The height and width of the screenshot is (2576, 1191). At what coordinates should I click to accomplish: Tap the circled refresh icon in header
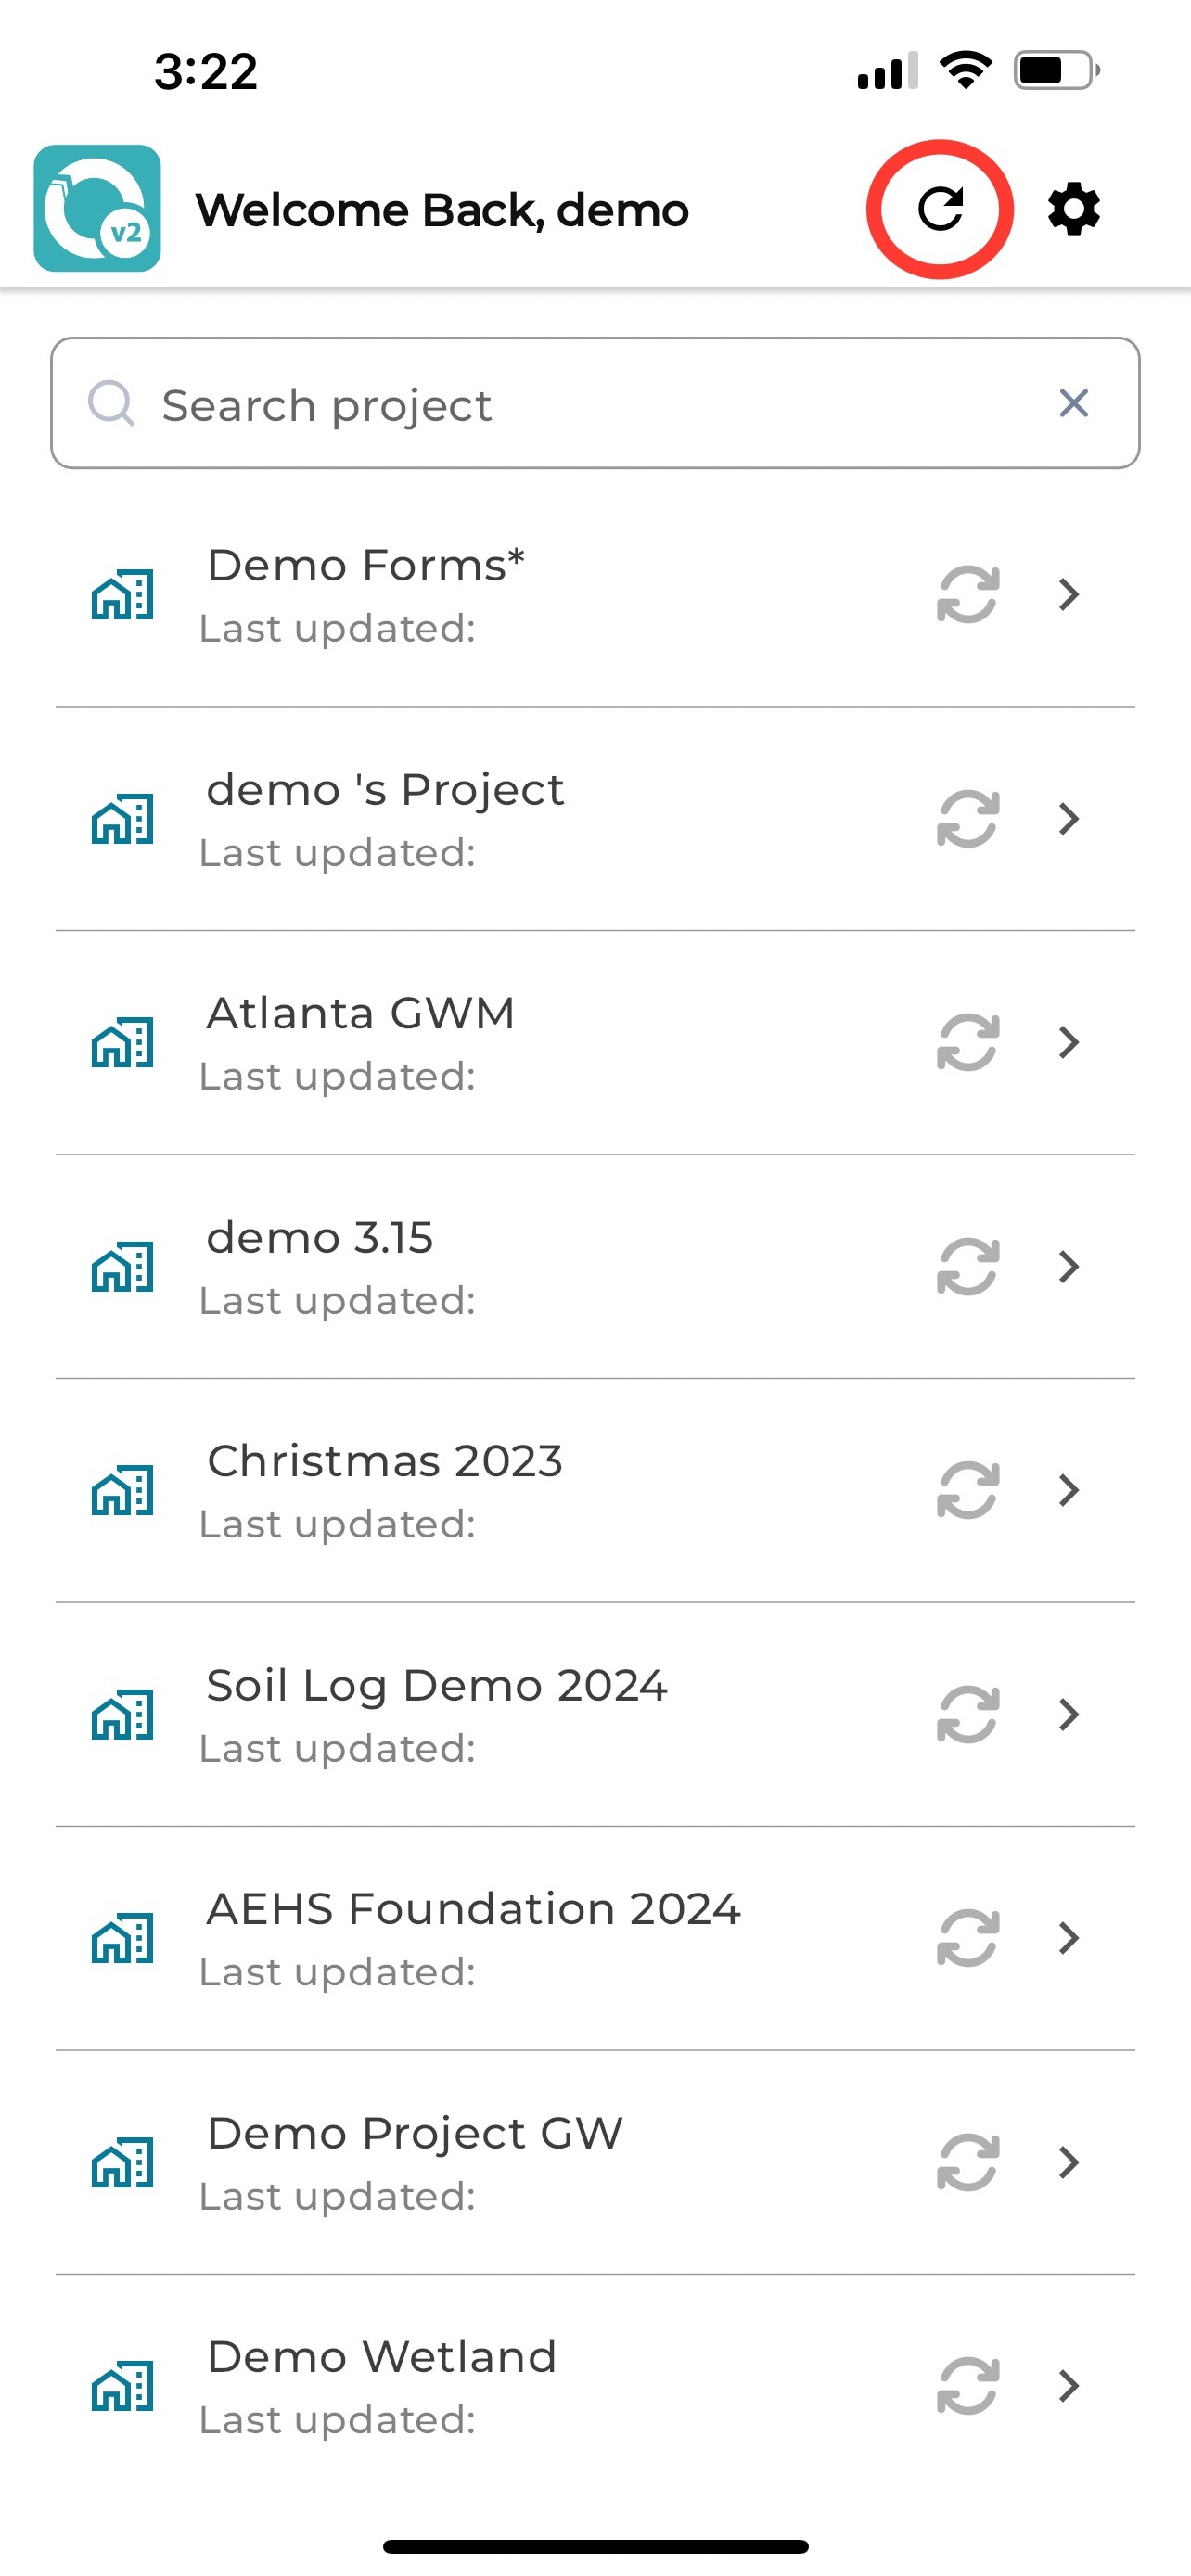click(x=940, y=209)
